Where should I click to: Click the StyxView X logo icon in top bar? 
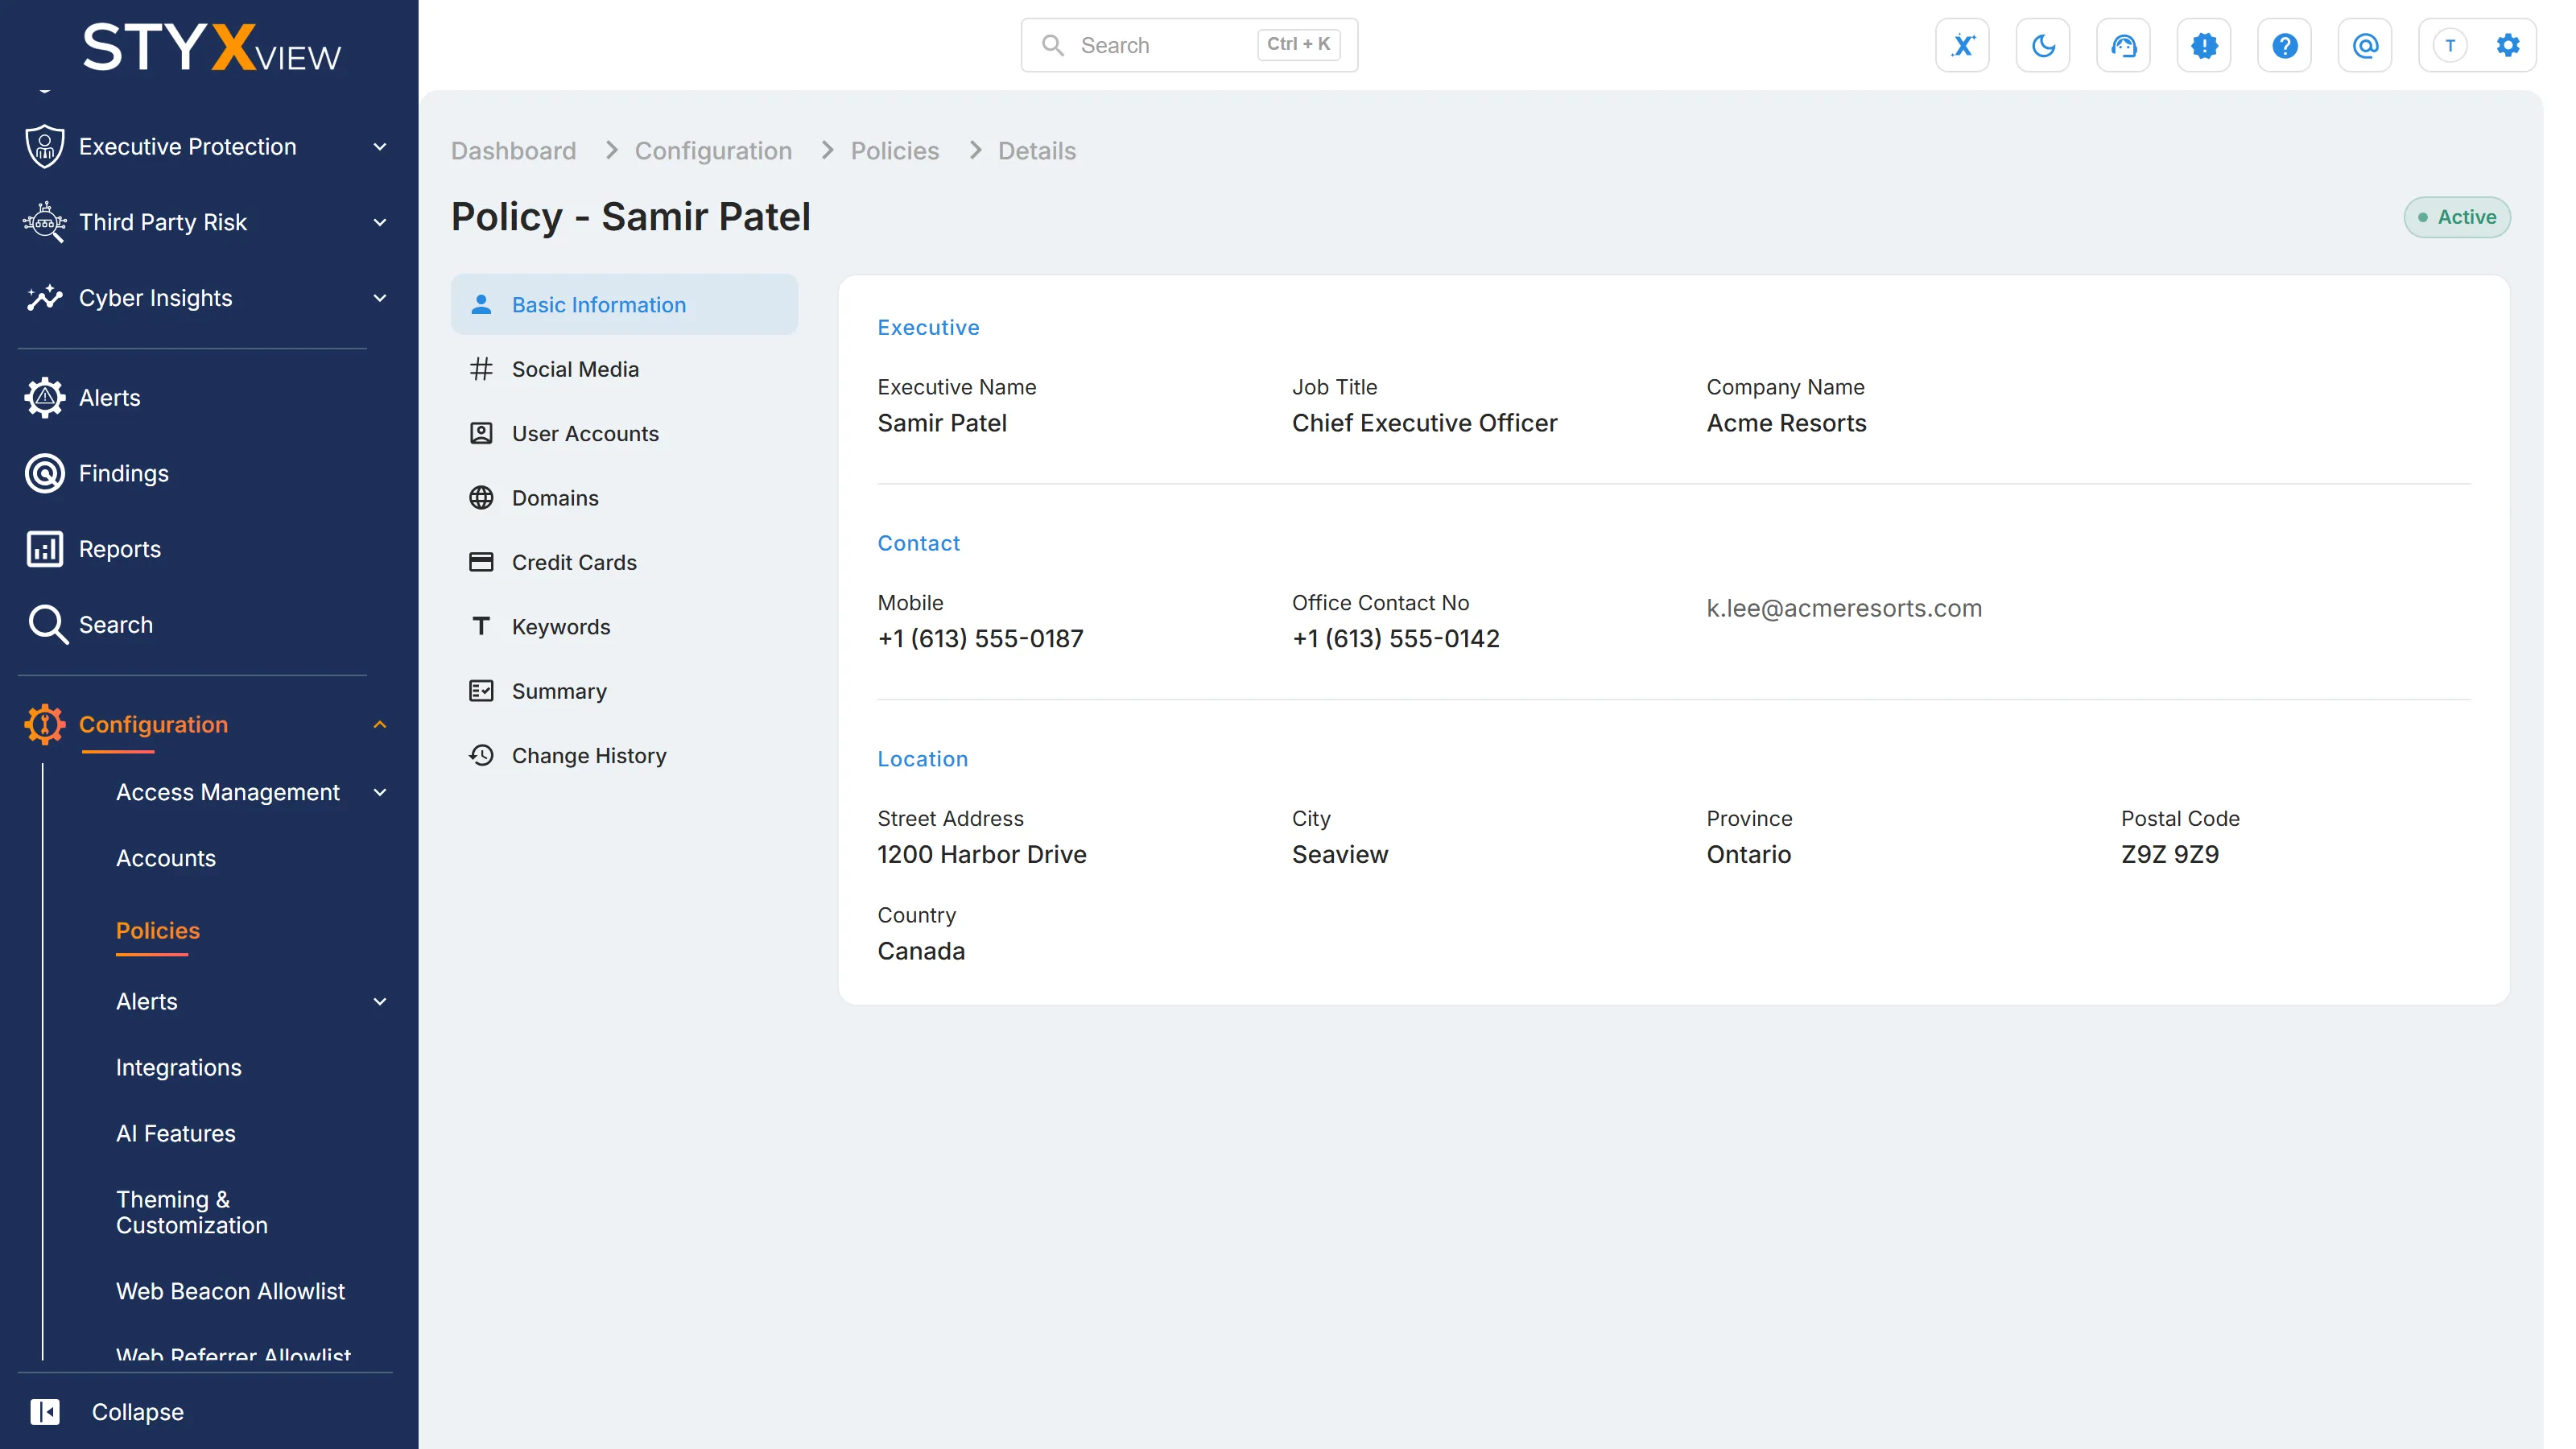1962,45
